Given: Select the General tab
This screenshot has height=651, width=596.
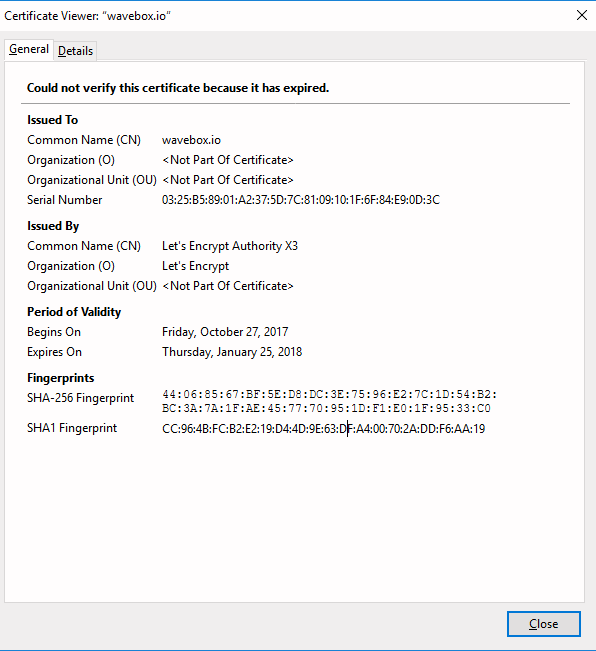Looking at the screenshot, I should point(29,49).
